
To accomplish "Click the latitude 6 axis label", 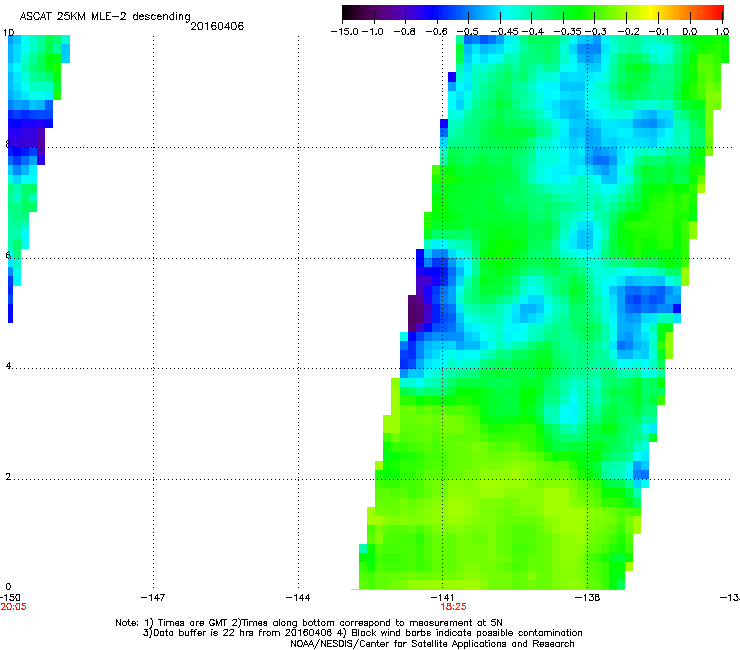I will pos(8,255).
